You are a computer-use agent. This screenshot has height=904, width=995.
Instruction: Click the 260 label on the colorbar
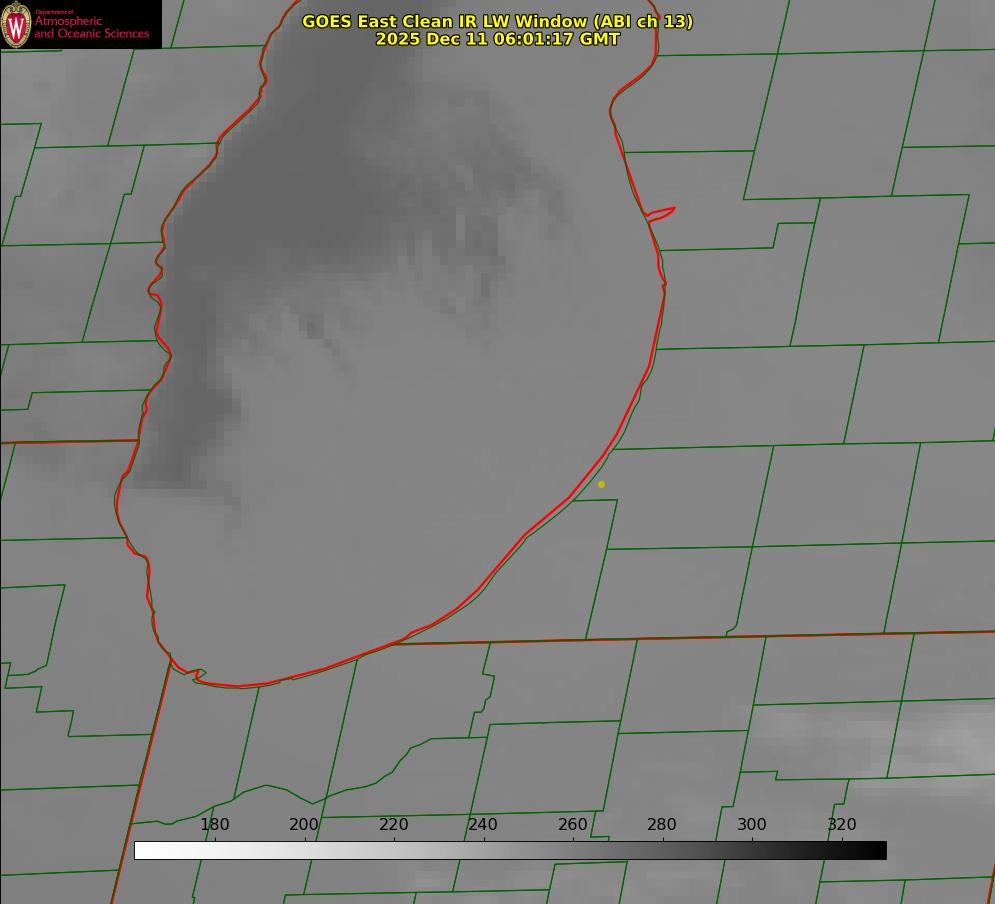pos(573,825)
